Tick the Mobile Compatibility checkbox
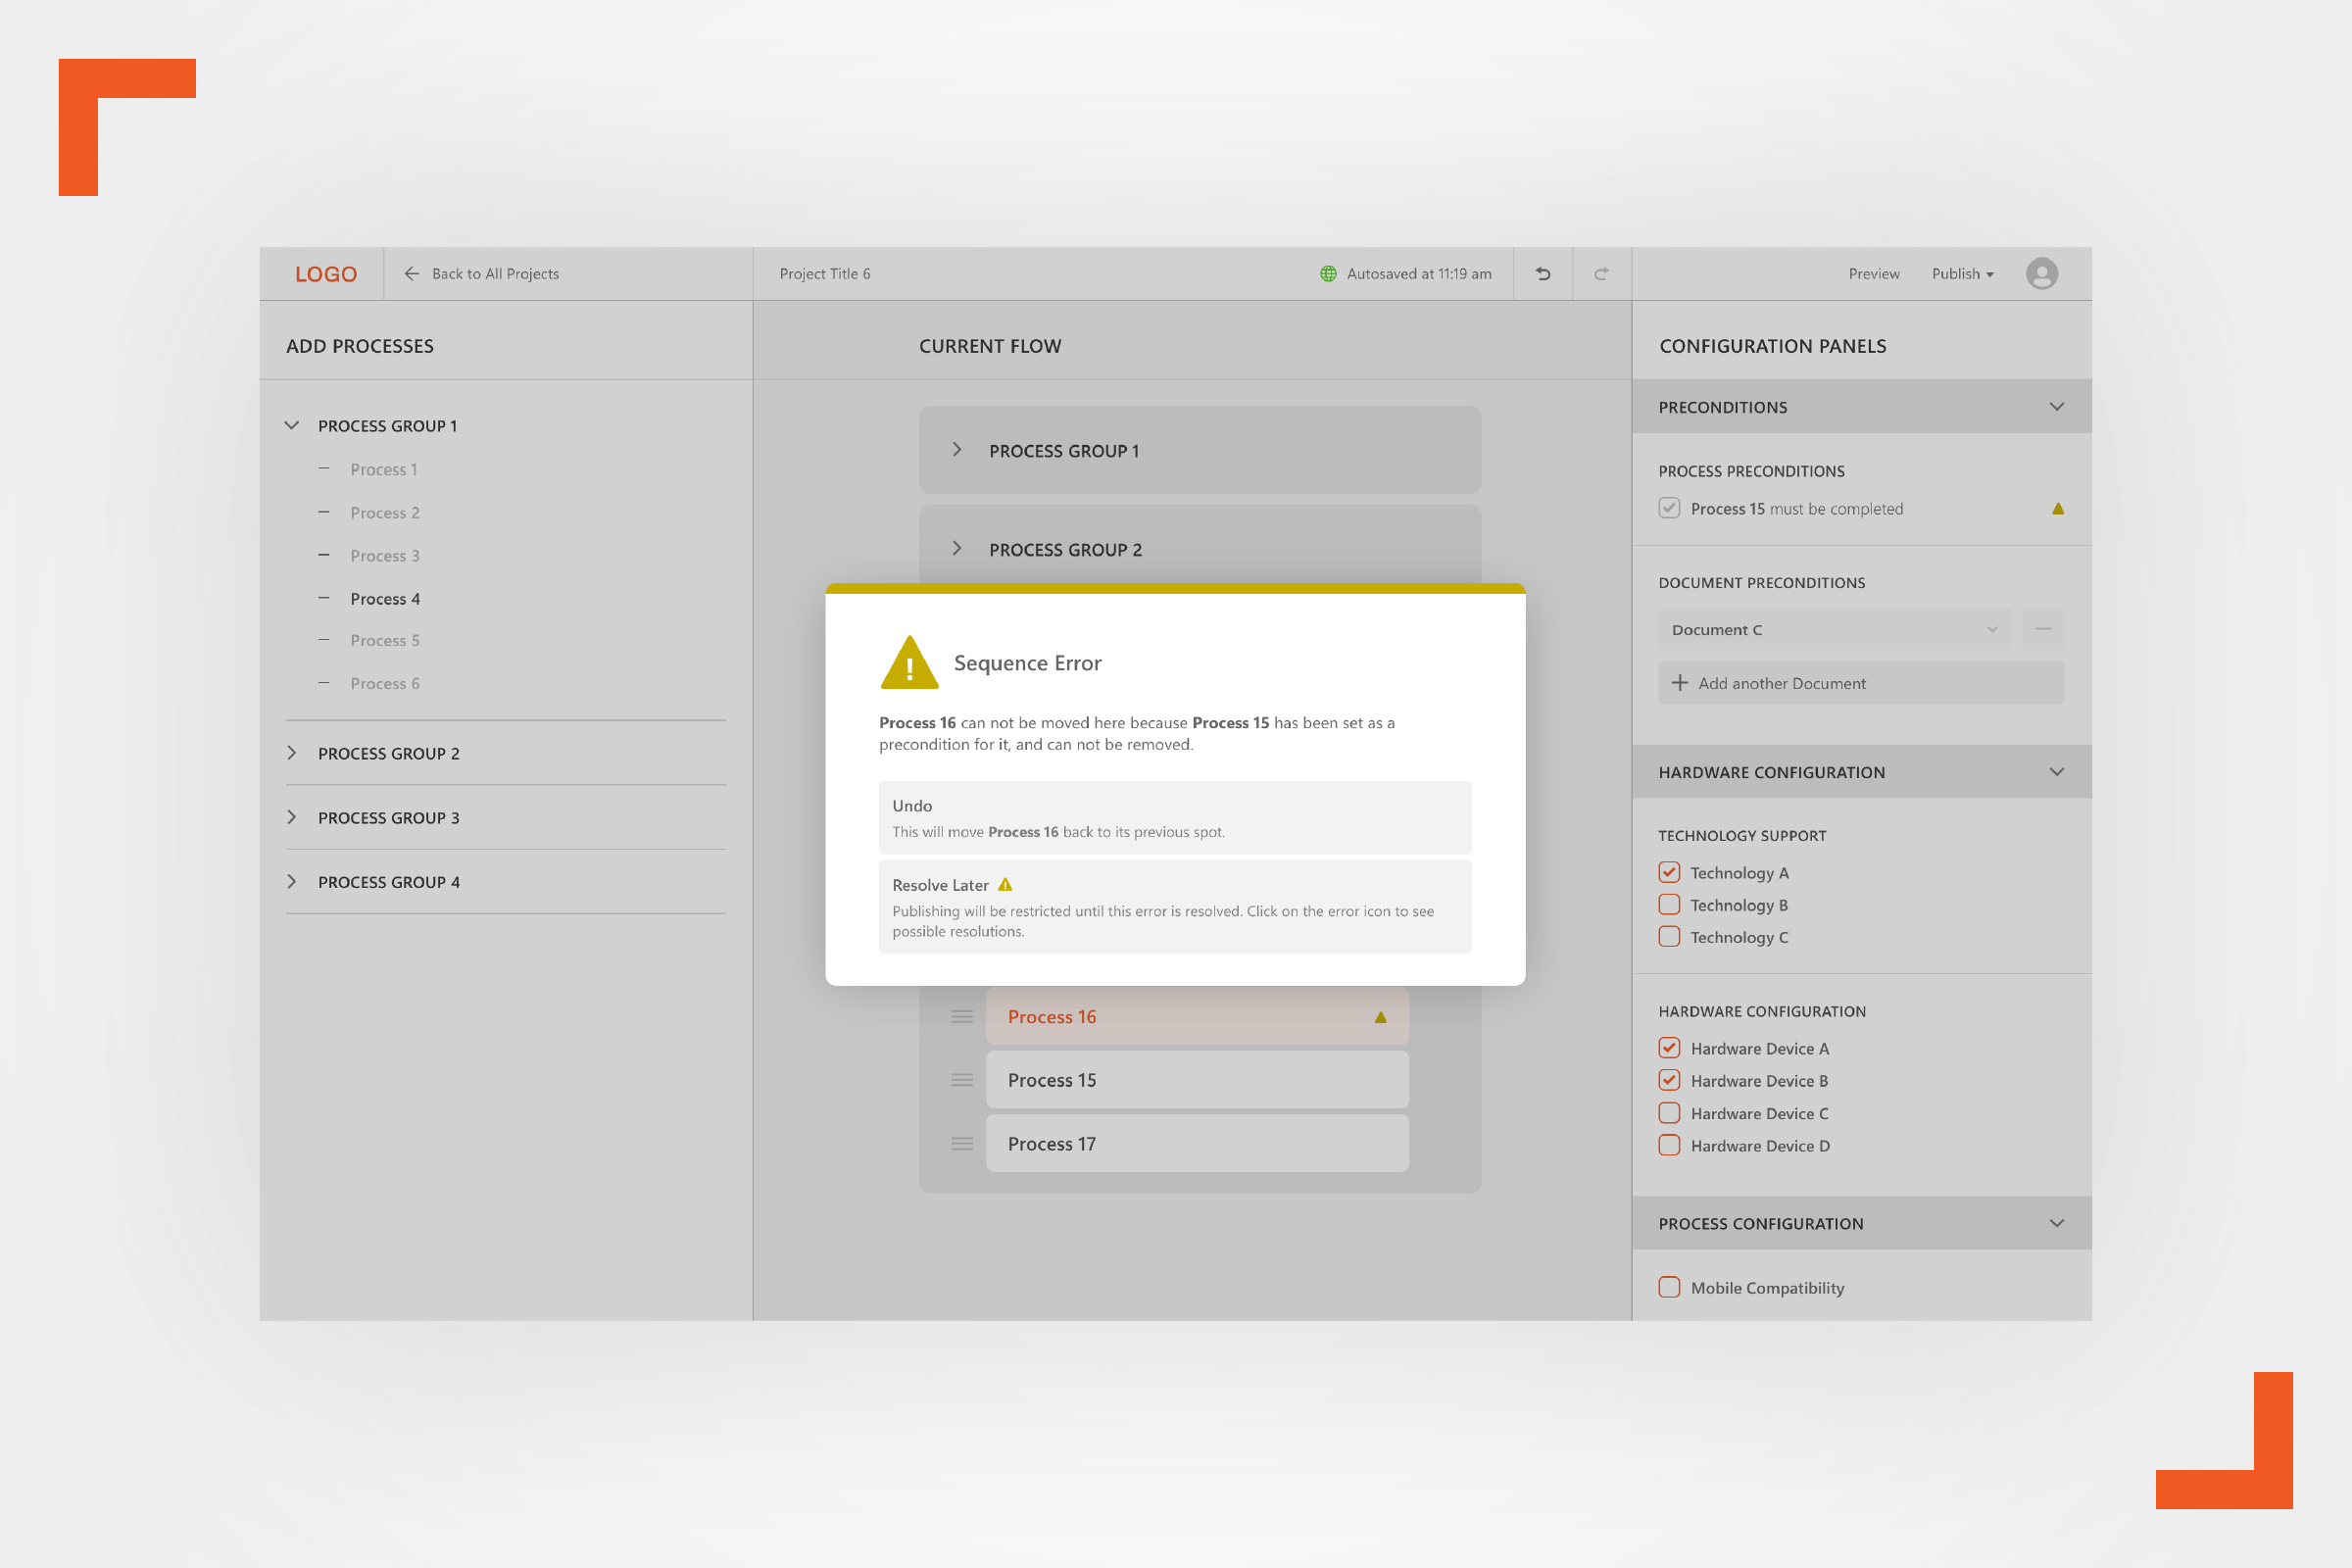The width and height of the screenshot is (2352, 1568). point(1669,1287)
